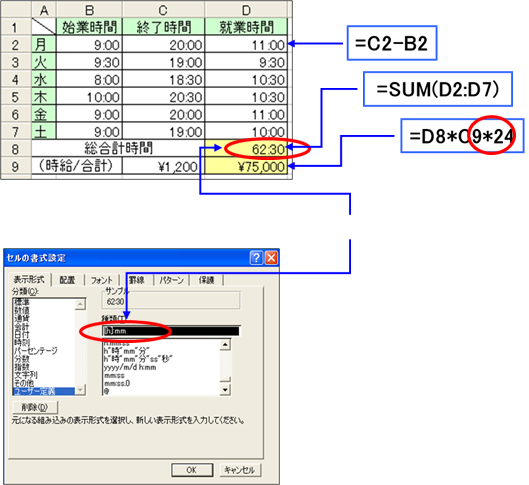Select 時刻 in the category list
Viewport: 529px width, 485px height.
22,342
